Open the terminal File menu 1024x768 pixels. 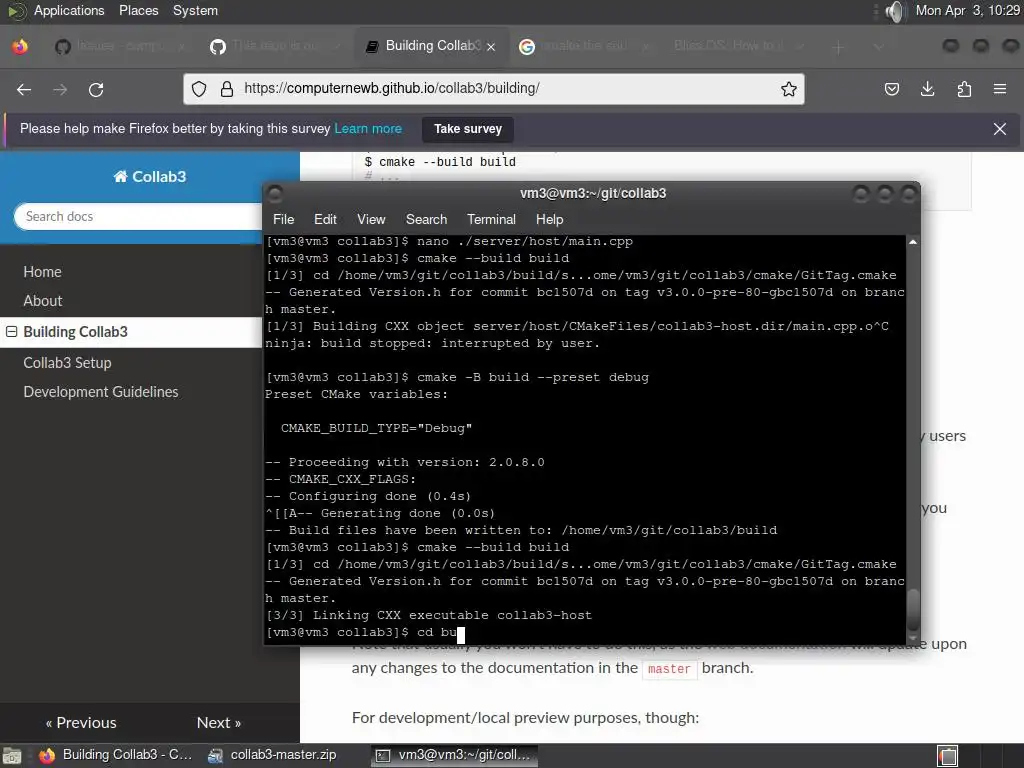(283, 219)
